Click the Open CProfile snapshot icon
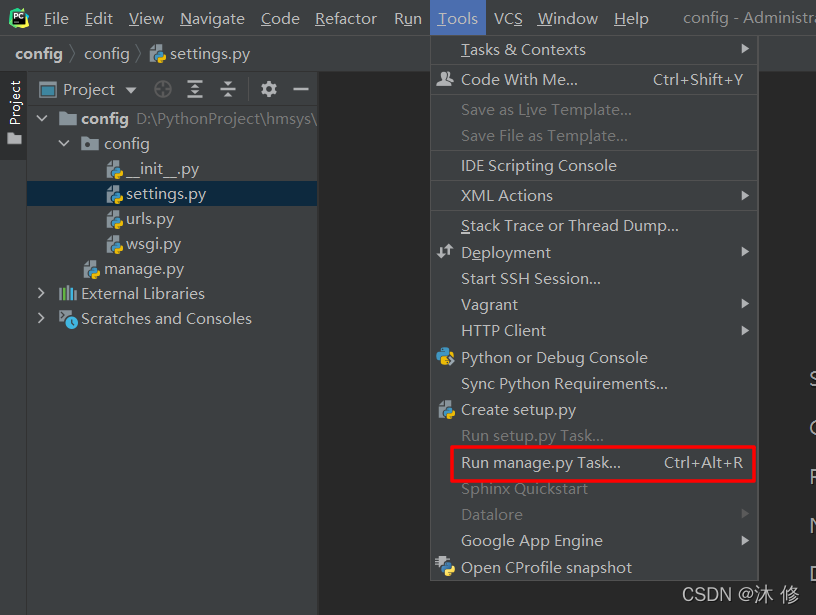 pos(445,567)
